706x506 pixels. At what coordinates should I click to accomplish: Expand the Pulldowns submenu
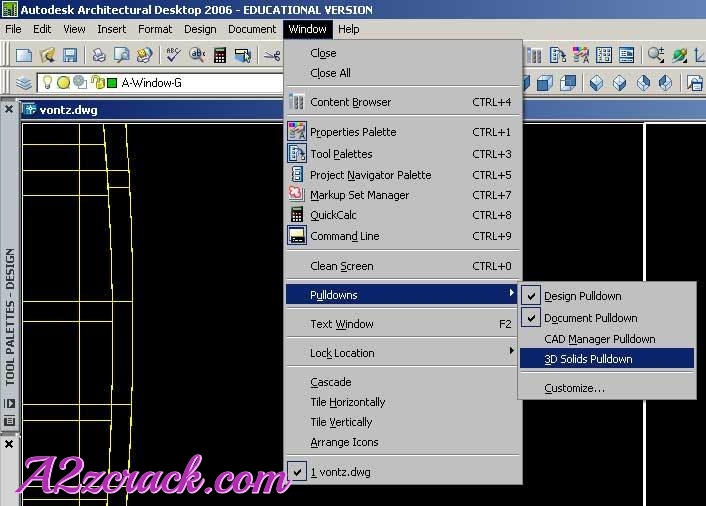click(x=403, y=295)
